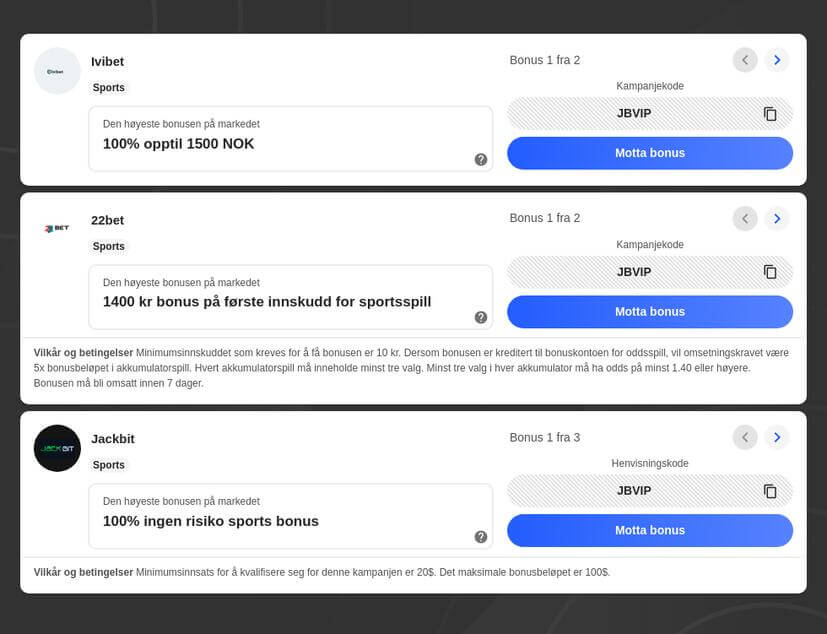
Task: Copy the 22bet JBVIP promo code
Action: coord(770,272)
